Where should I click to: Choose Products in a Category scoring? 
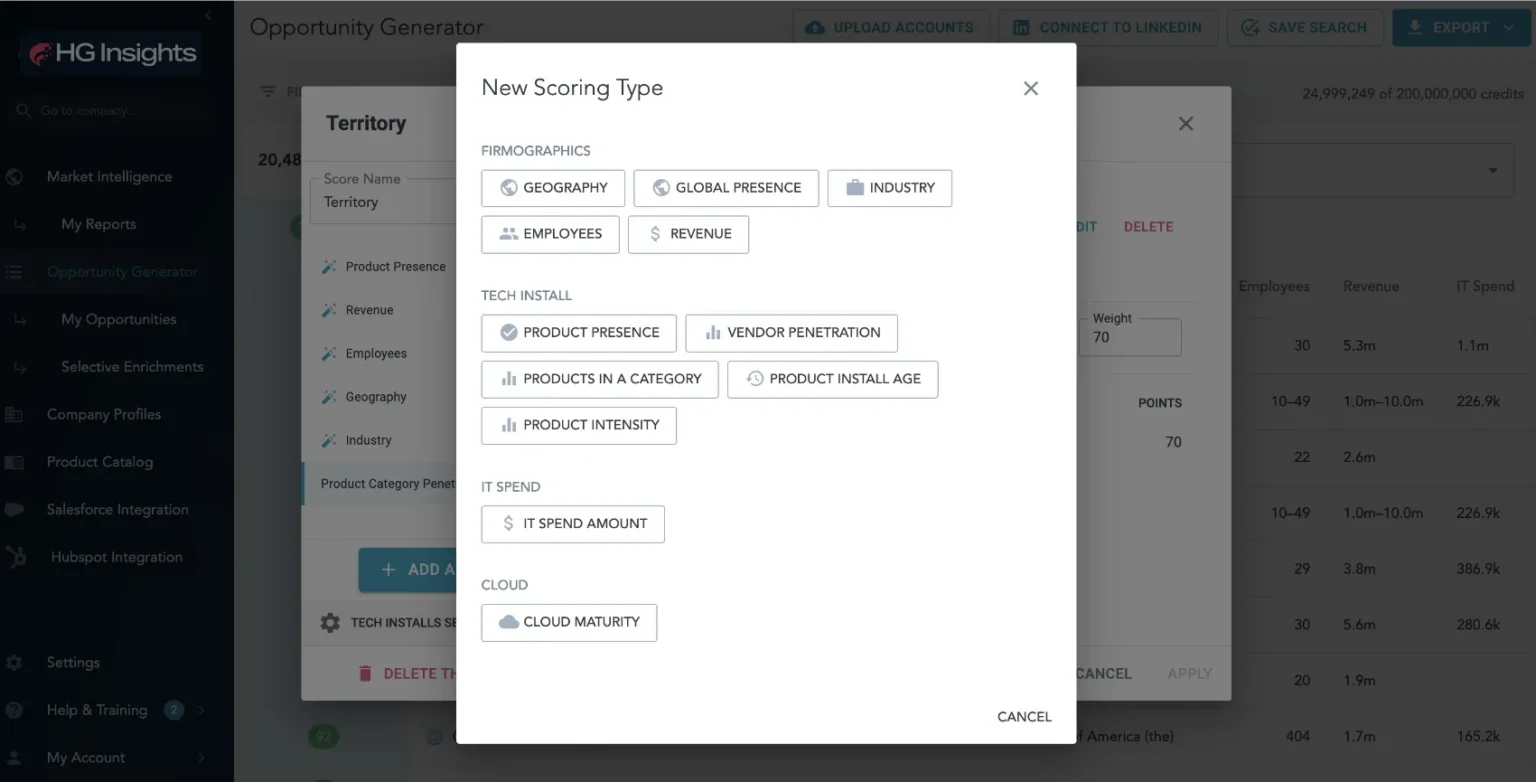tap(600, 379)
